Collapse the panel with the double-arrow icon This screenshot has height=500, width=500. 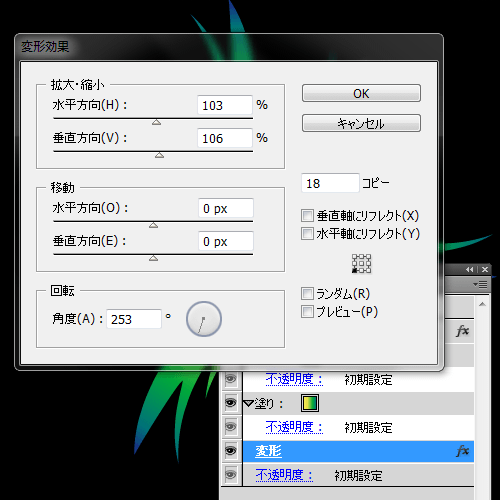tap(470, 269)
